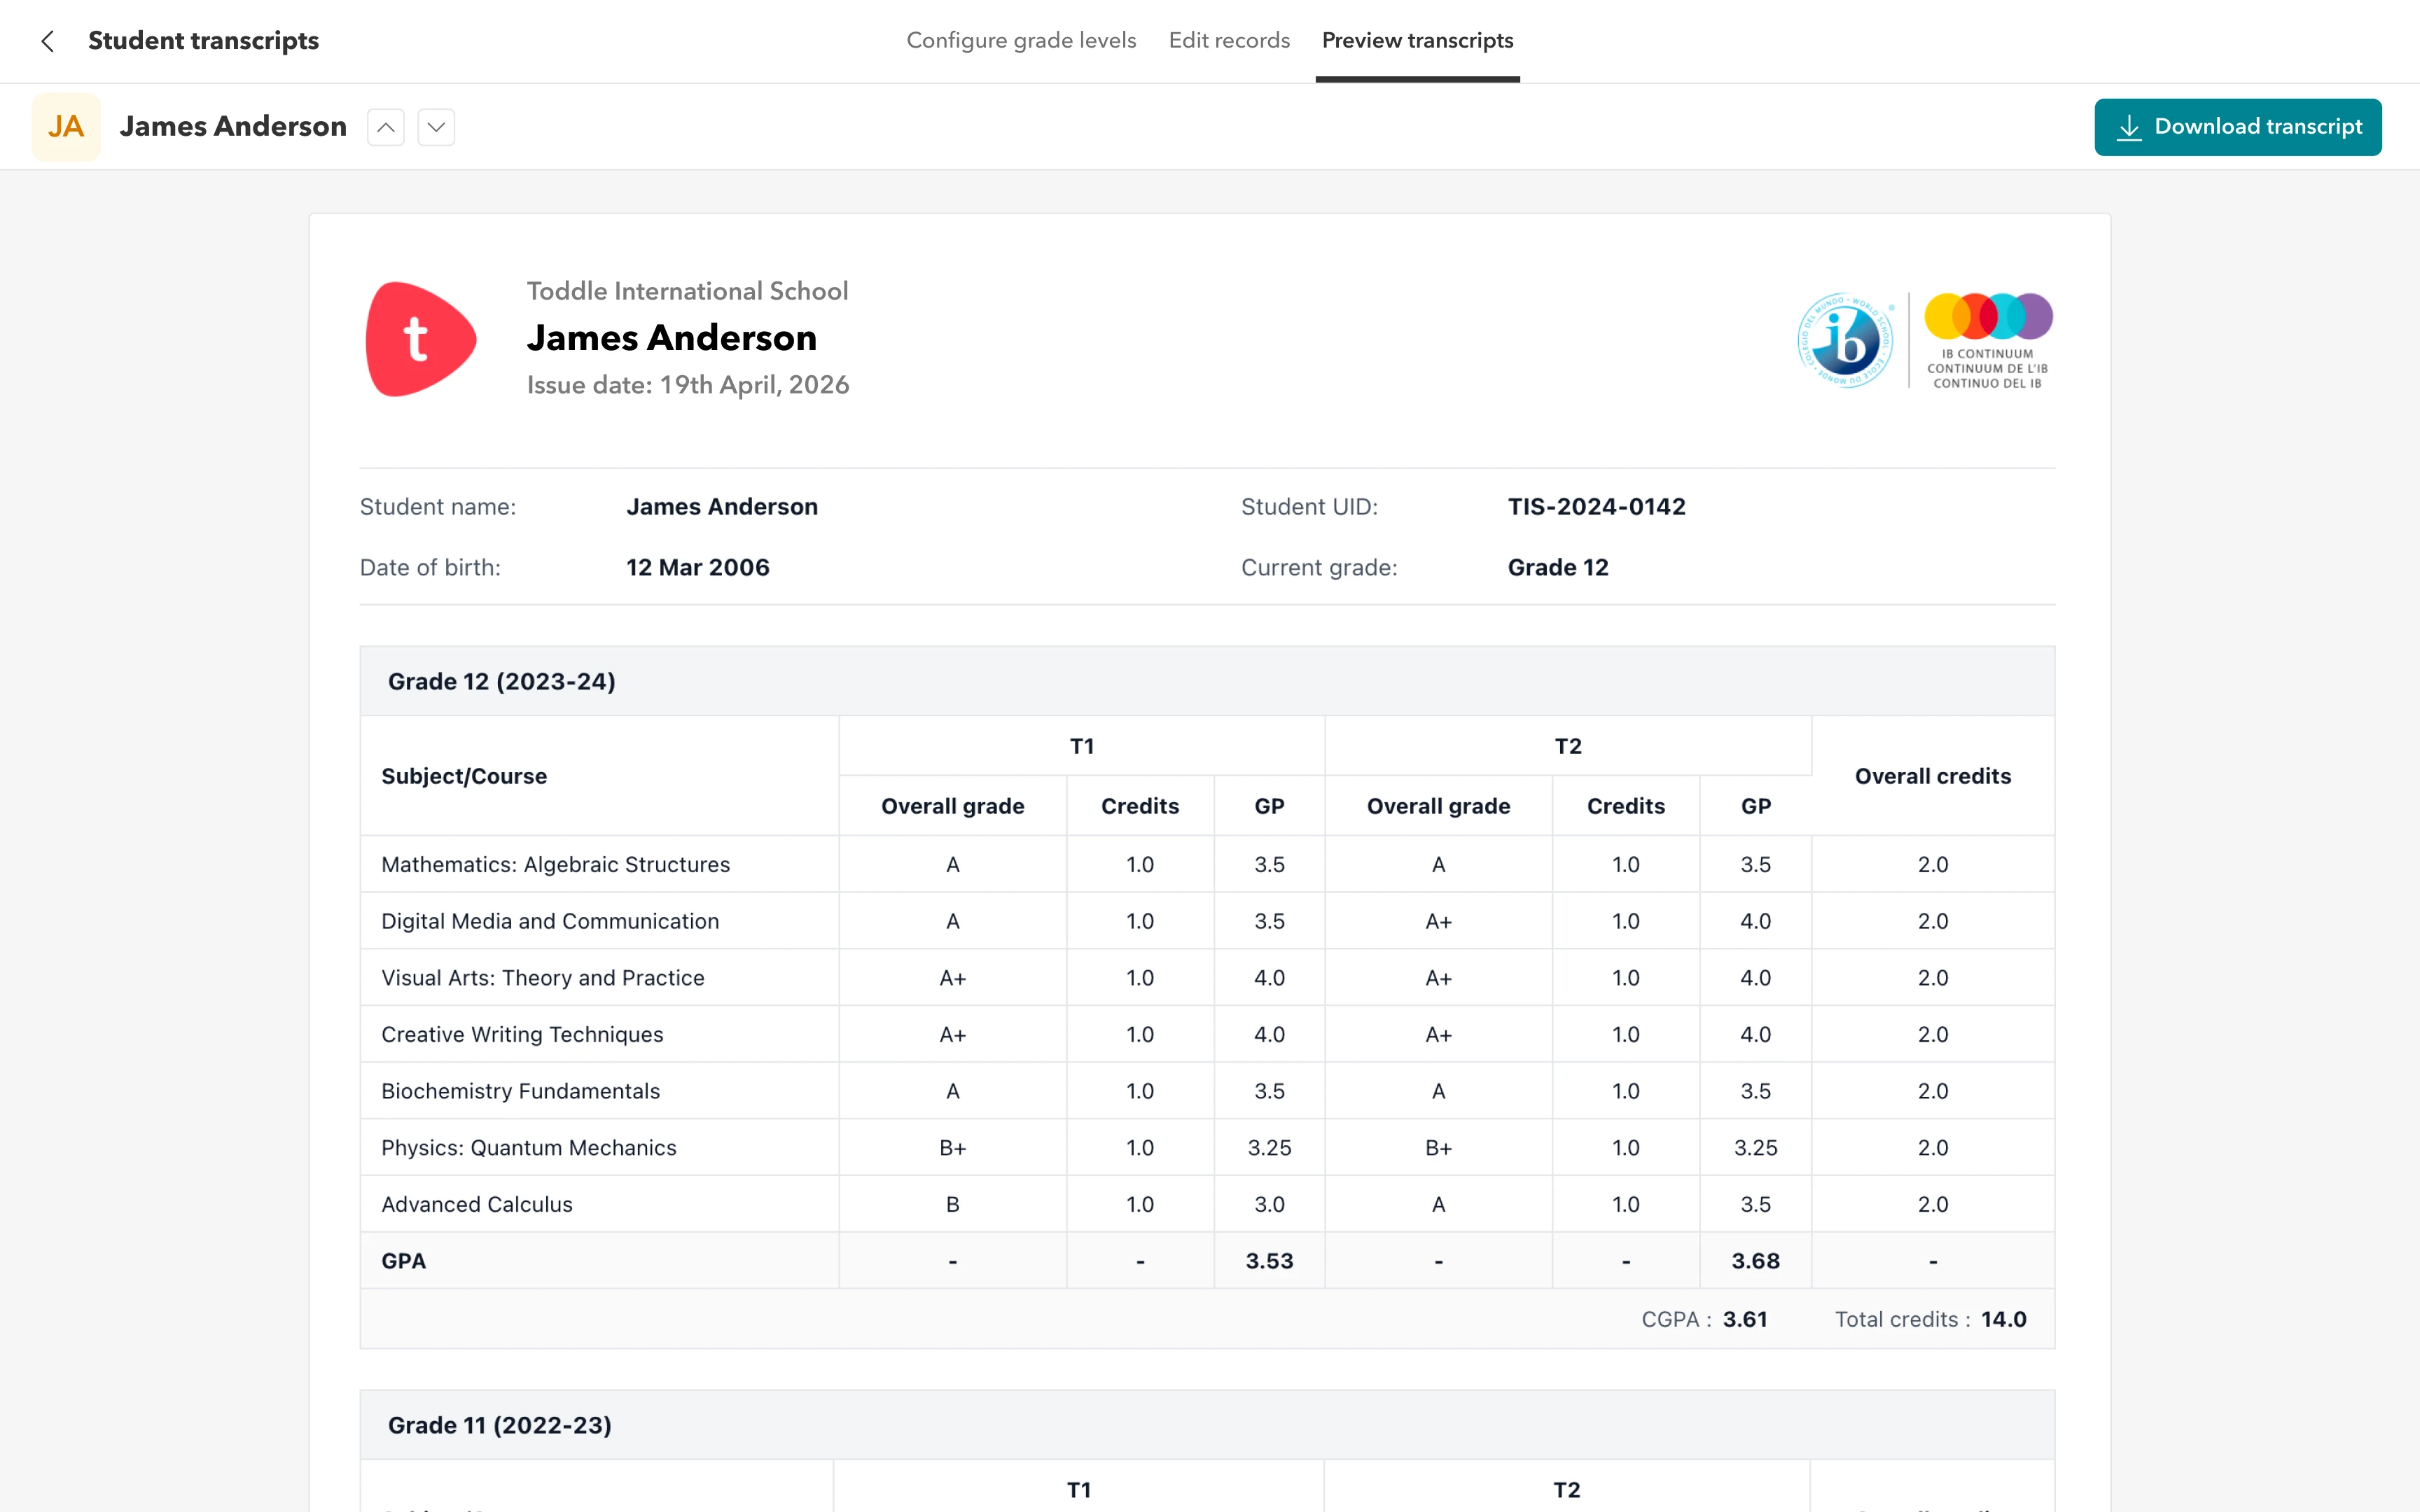Click the IB World School logo

tap(1845, 340)
